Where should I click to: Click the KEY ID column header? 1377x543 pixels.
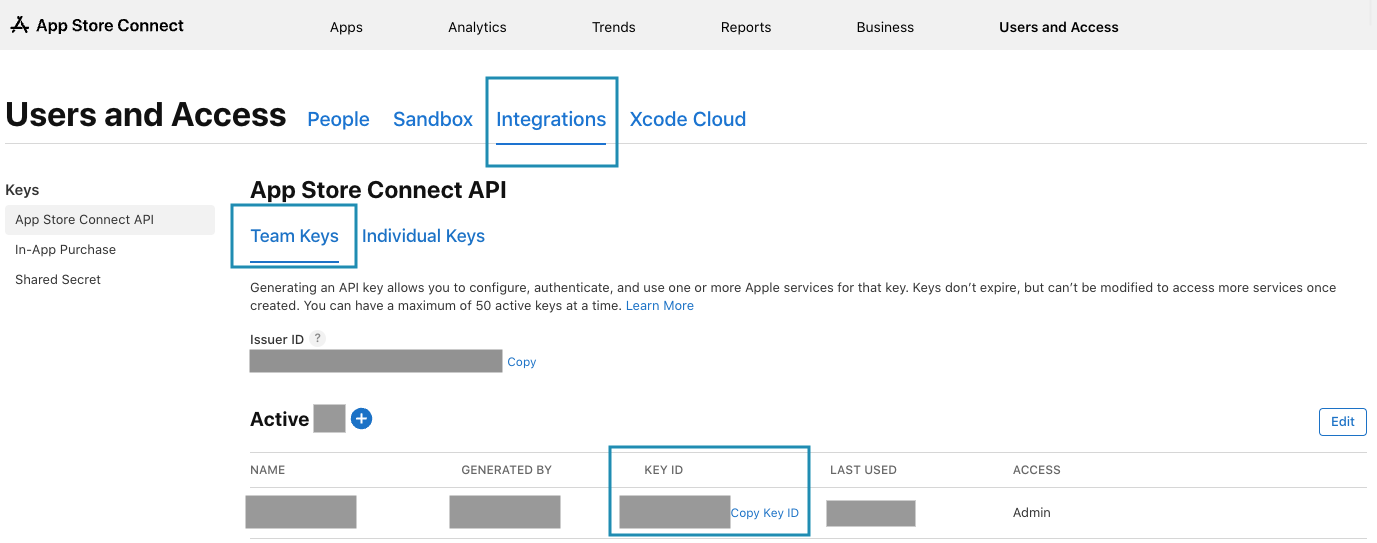click(x=664, y=470)
